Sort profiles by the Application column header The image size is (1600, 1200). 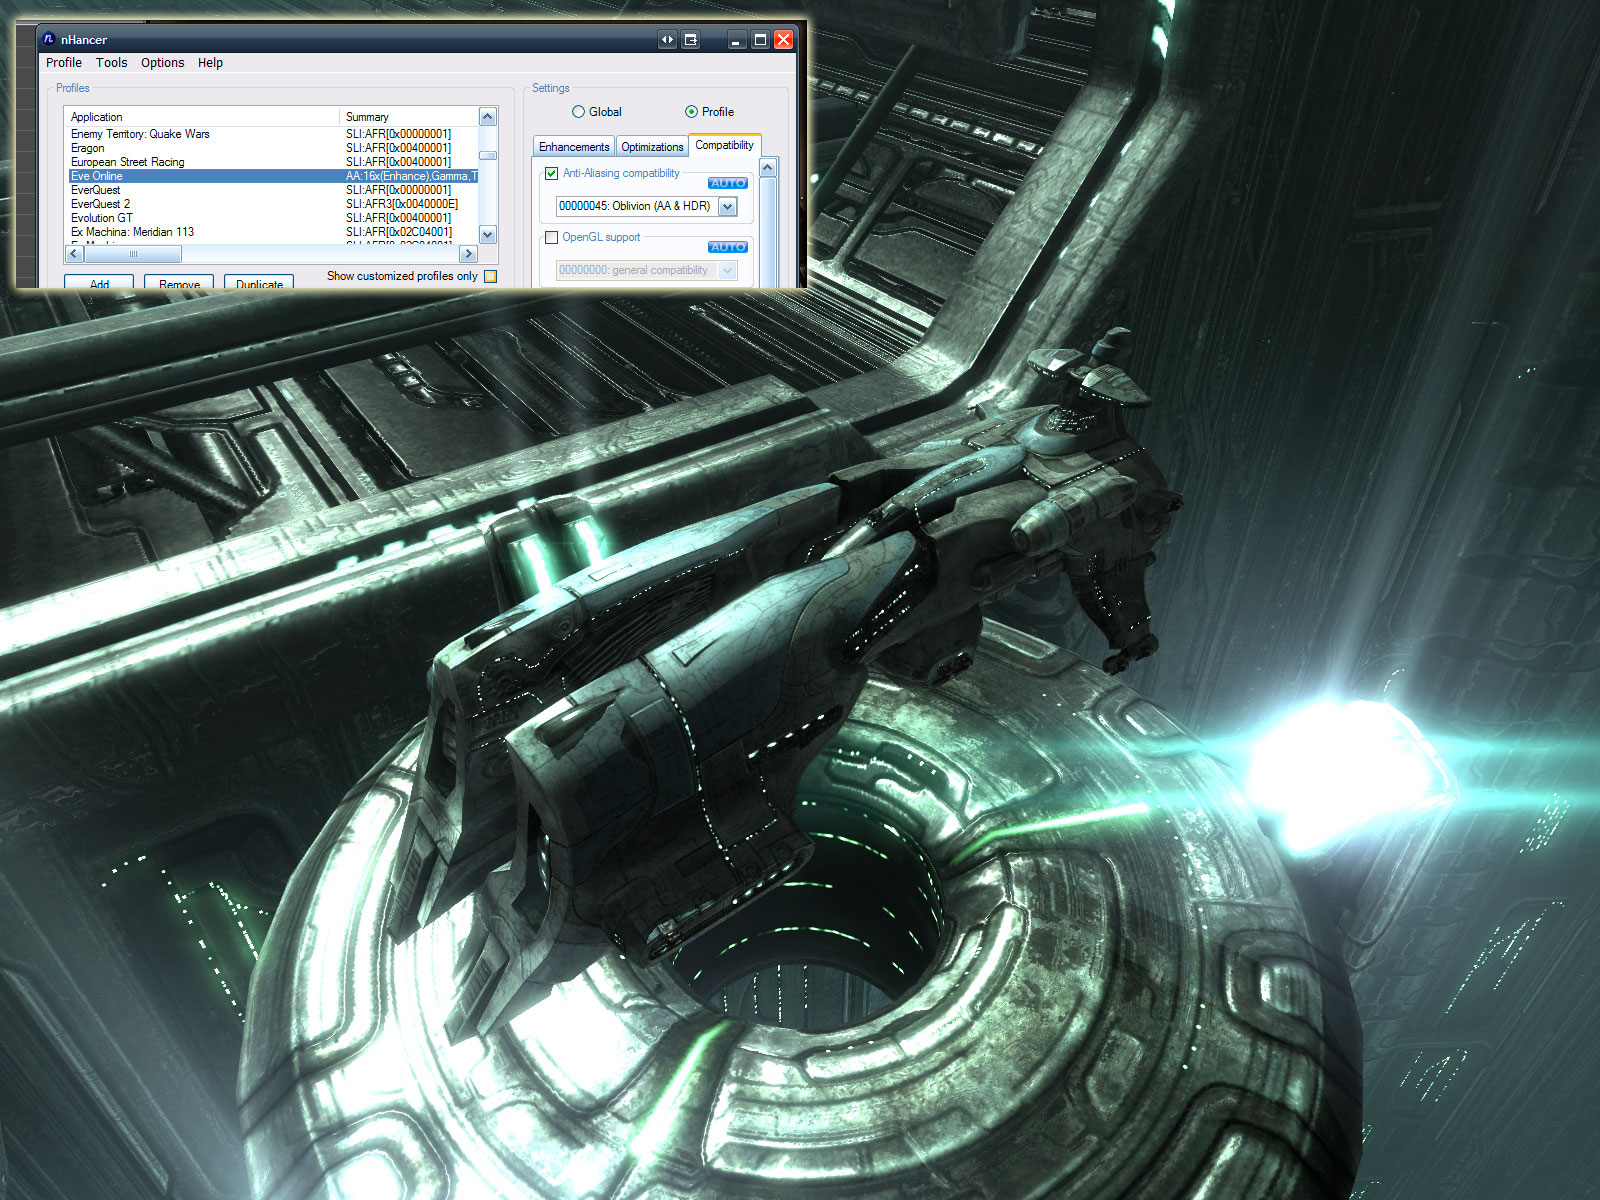[x=202, y=117]
